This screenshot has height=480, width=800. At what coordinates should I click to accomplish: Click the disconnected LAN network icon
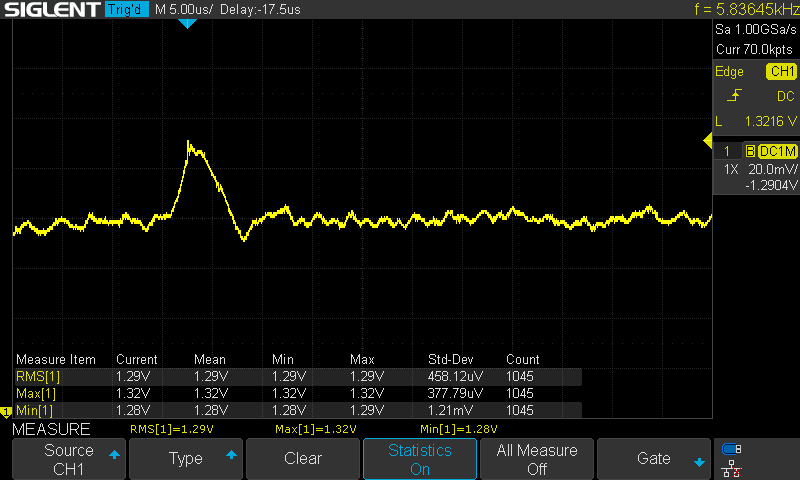pos(732,468)
